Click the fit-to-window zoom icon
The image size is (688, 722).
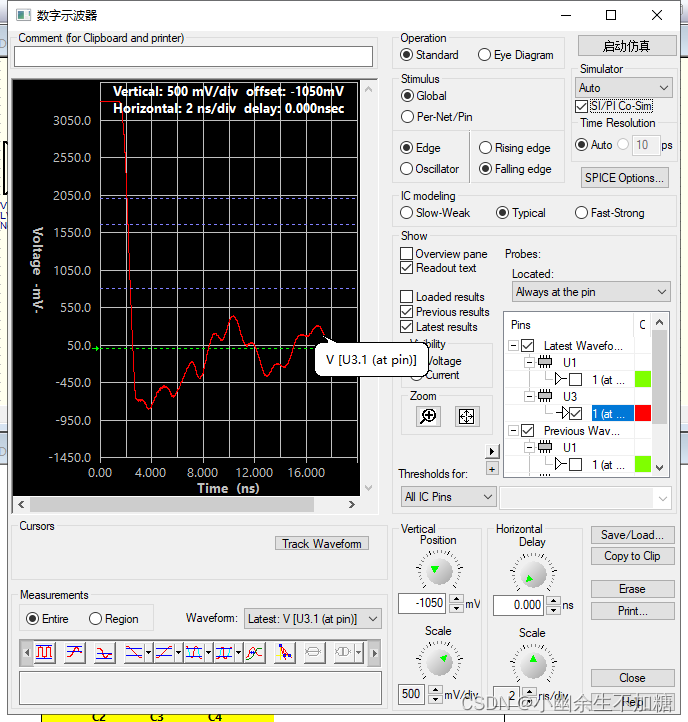pyautogui.click(x=467, y=416)
